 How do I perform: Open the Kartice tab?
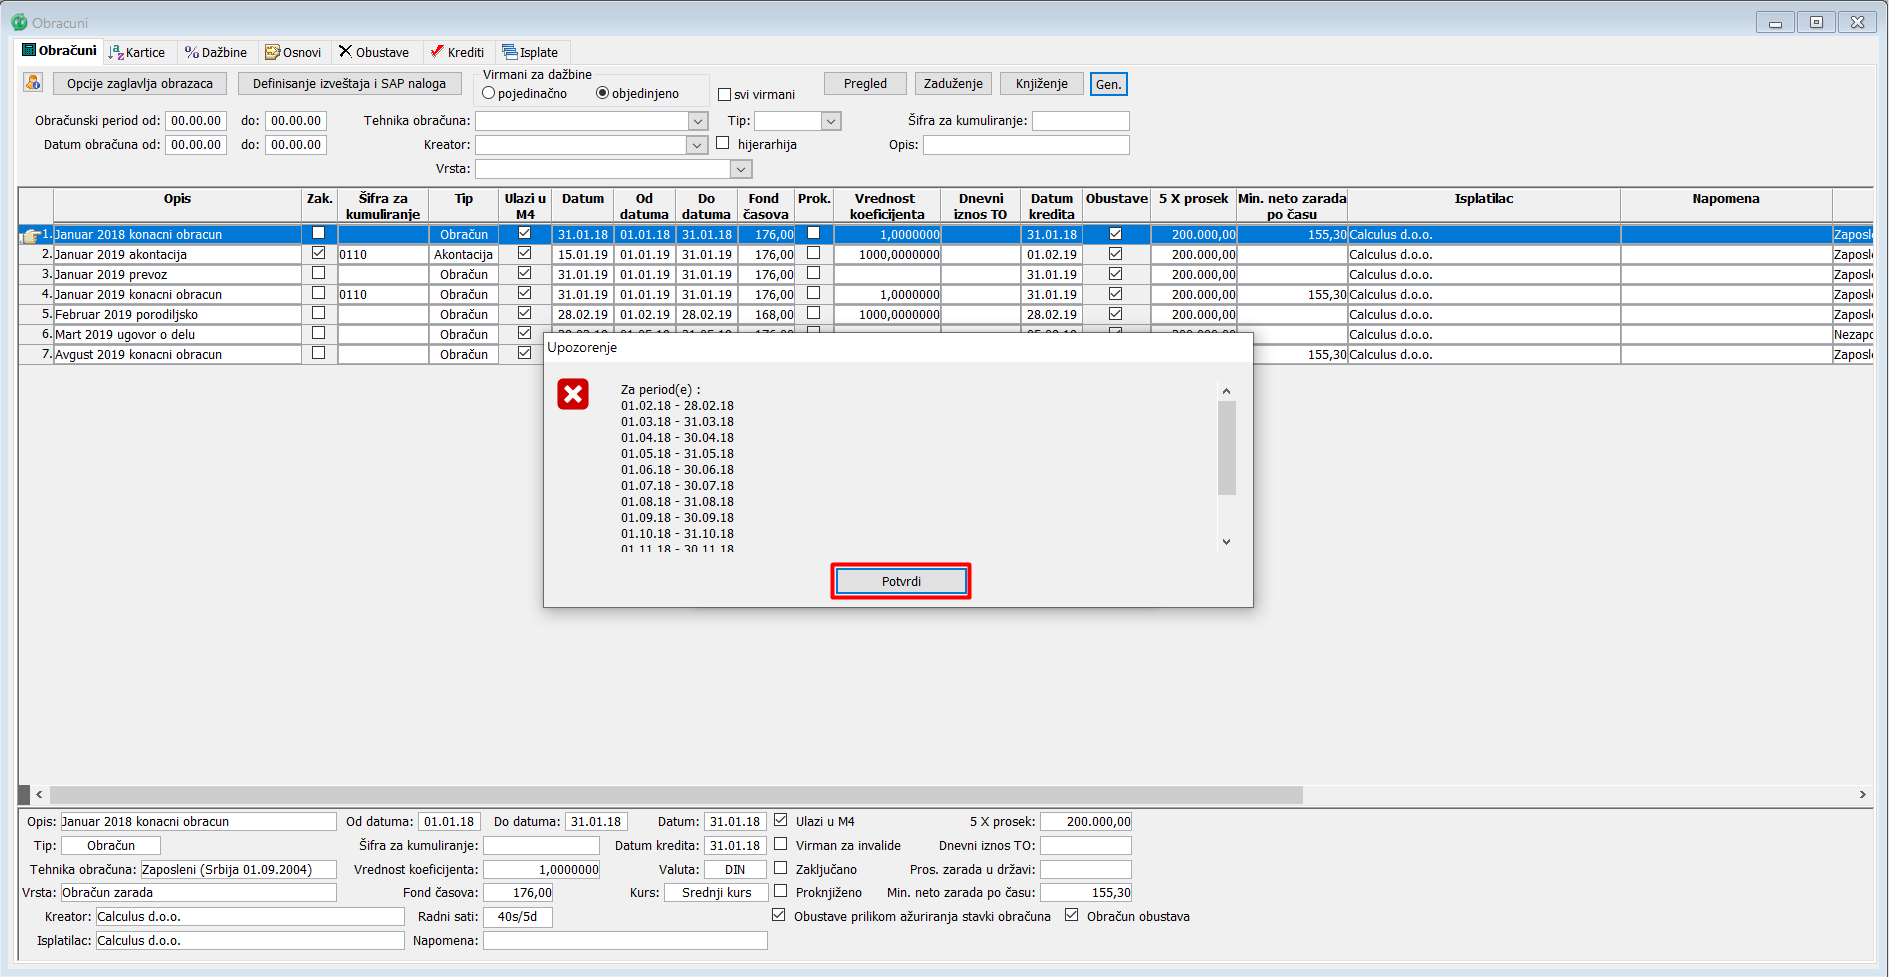click(x=137, y=52)
